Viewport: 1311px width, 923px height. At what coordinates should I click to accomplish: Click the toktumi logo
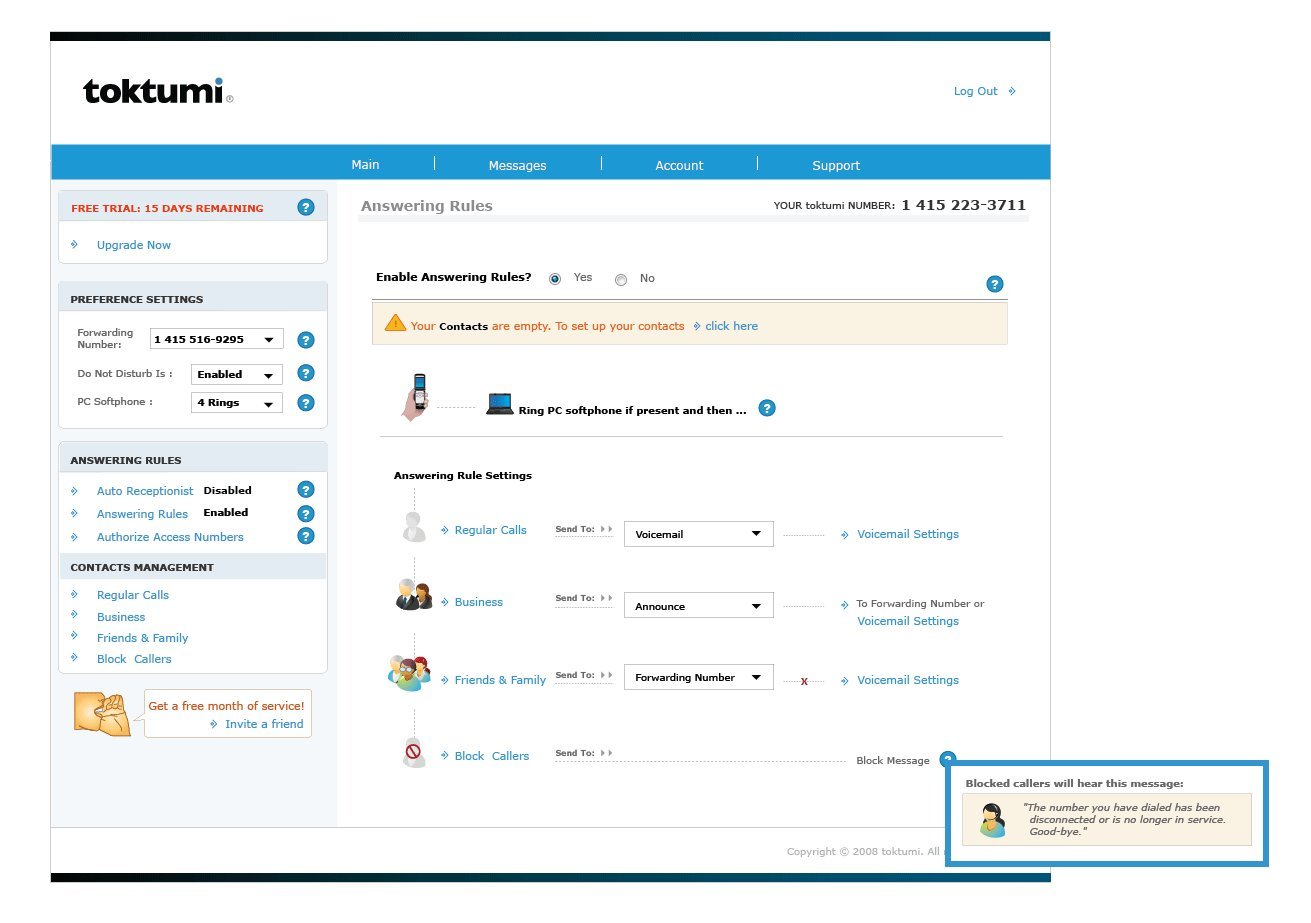tap(158, 91)
